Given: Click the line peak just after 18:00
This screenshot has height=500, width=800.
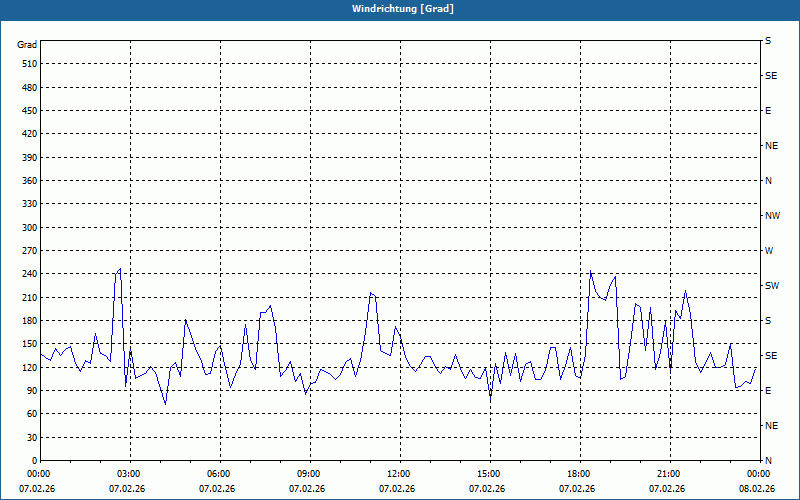Looking at the screenshot, I should pyautogui.click(x=590, y=271).
